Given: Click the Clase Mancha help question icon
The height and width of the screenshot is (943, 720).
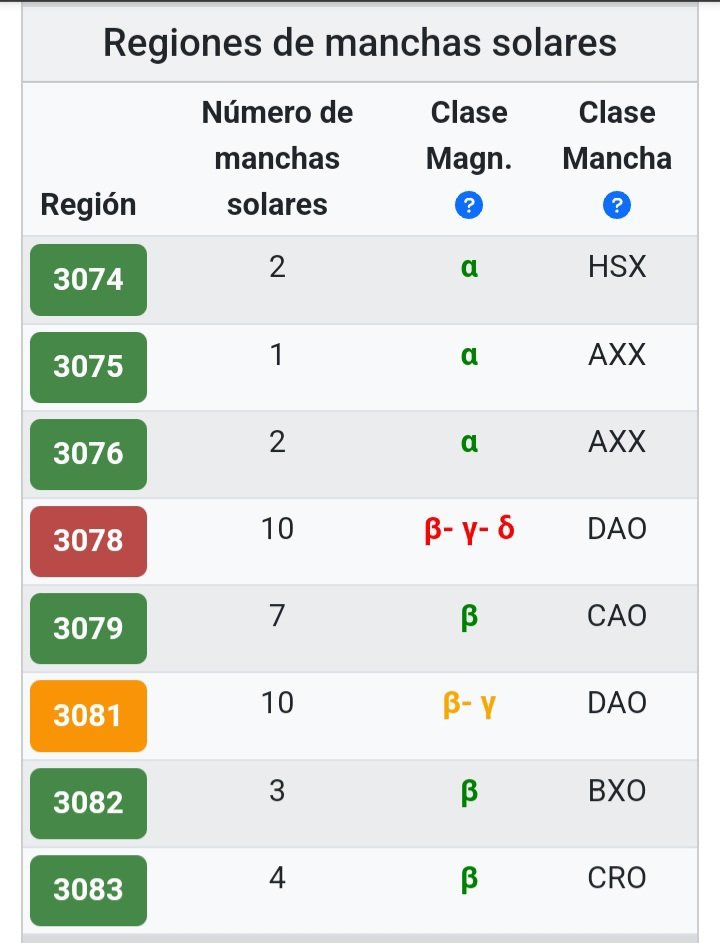Looking at the screenshot, I should [x=617, y=206].
